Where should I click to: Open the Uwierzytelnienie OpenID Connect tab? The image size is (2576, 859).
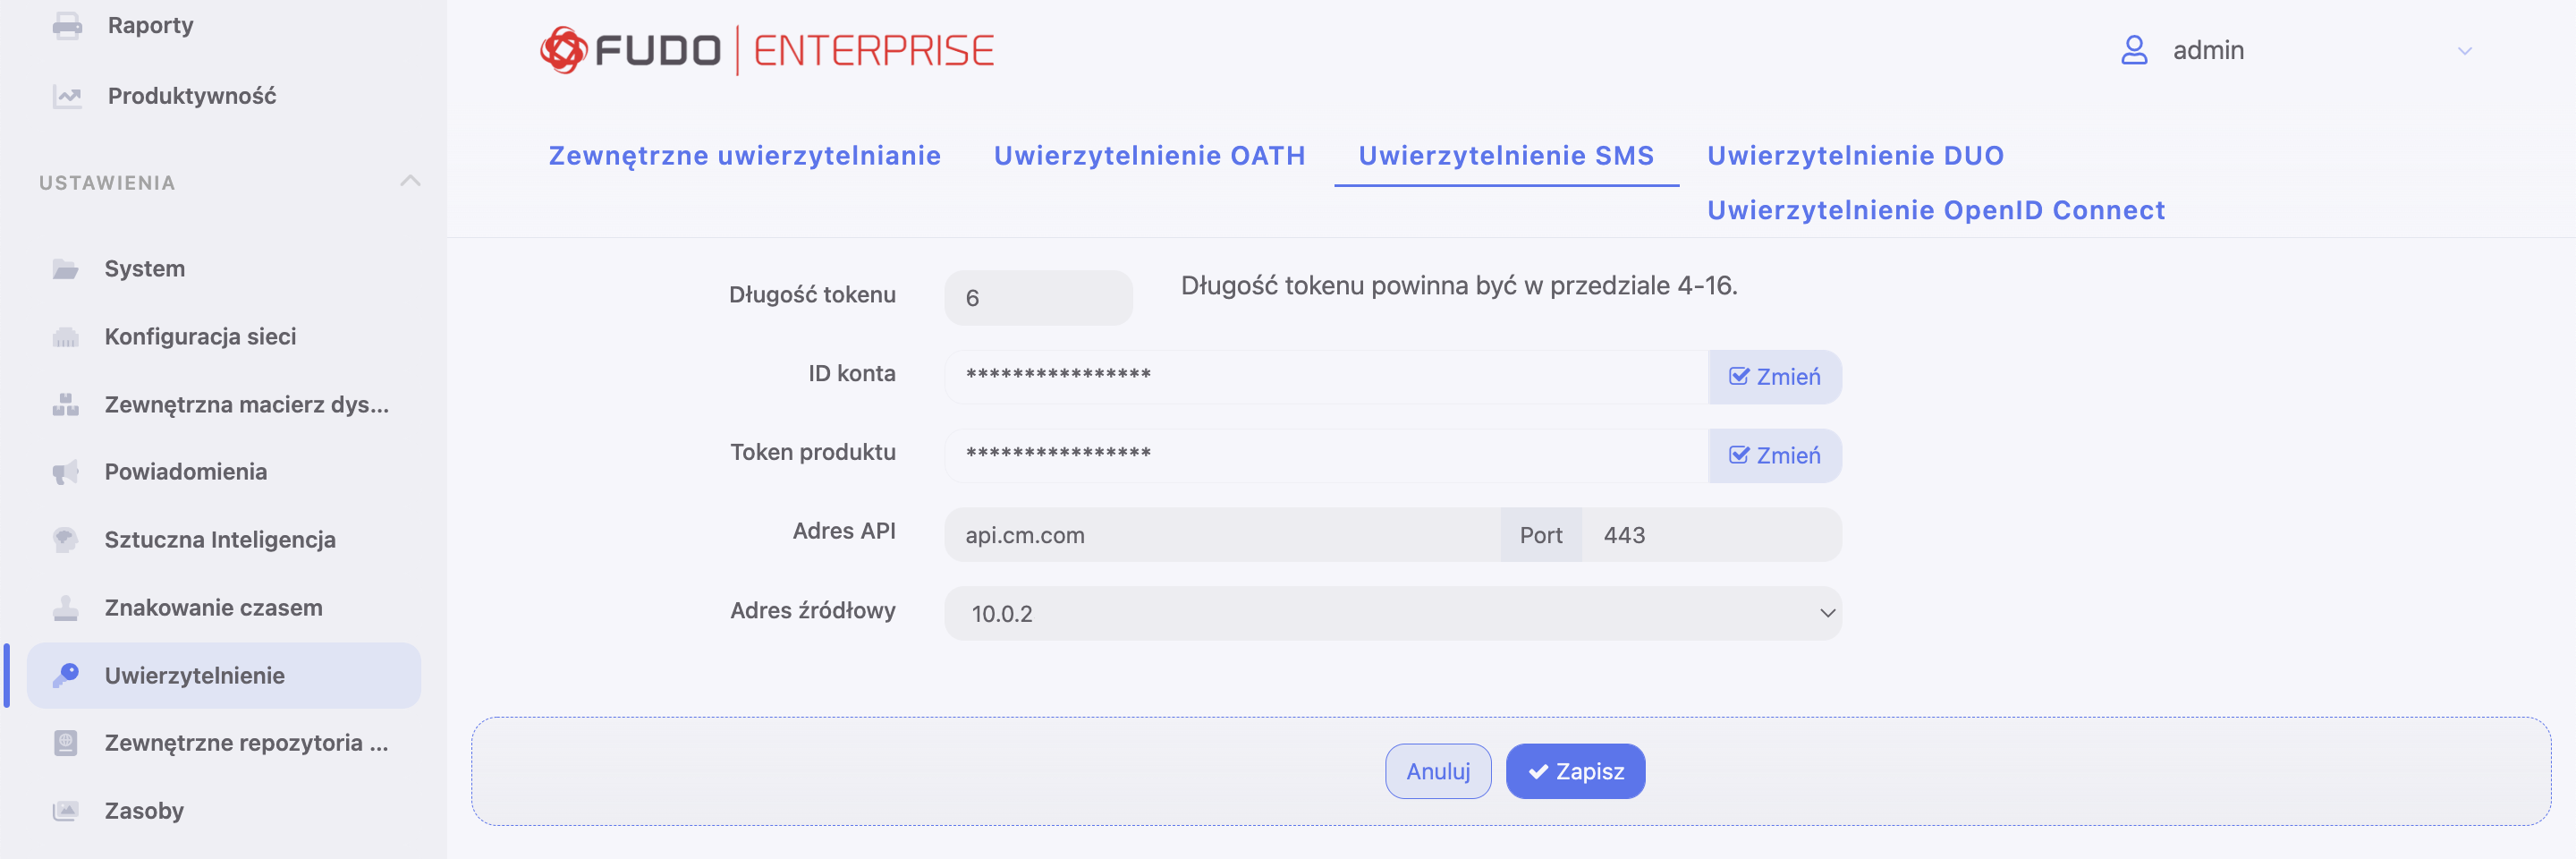(x=1936, y=210)
